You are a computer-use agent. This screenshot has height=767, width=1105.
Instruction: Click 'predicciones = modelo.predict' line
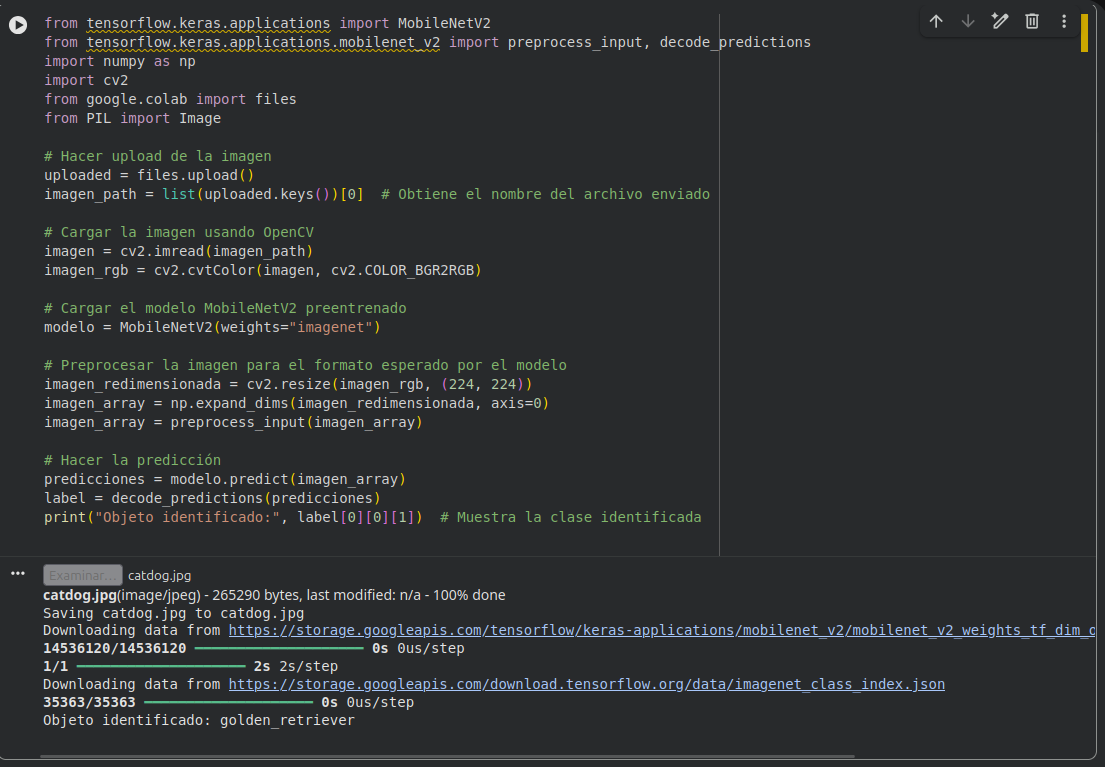point(225,479)
